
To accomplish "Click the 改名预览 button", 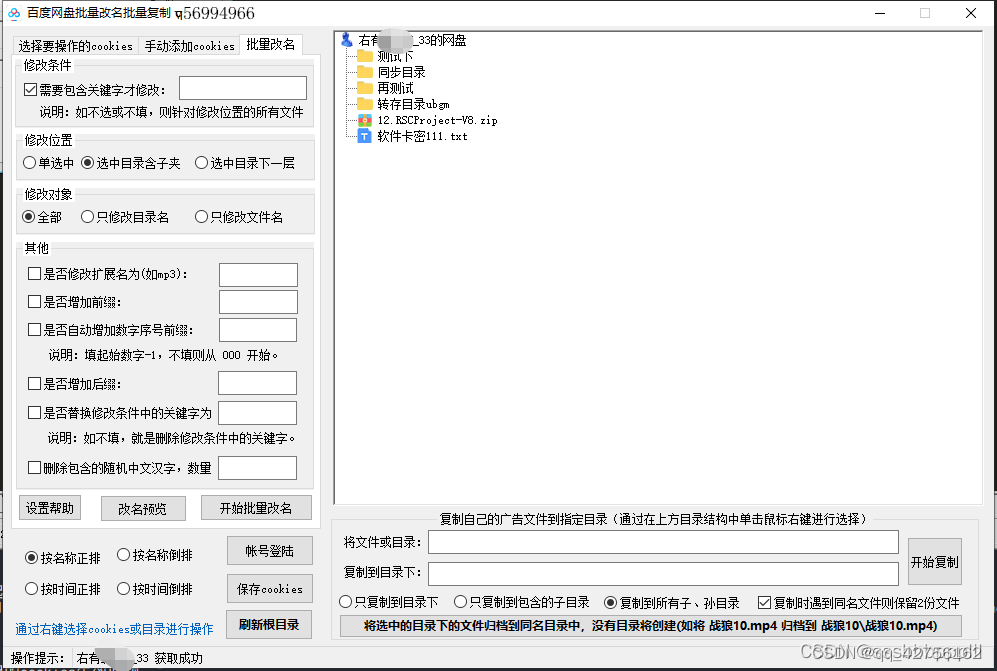I will pos(143,508).
